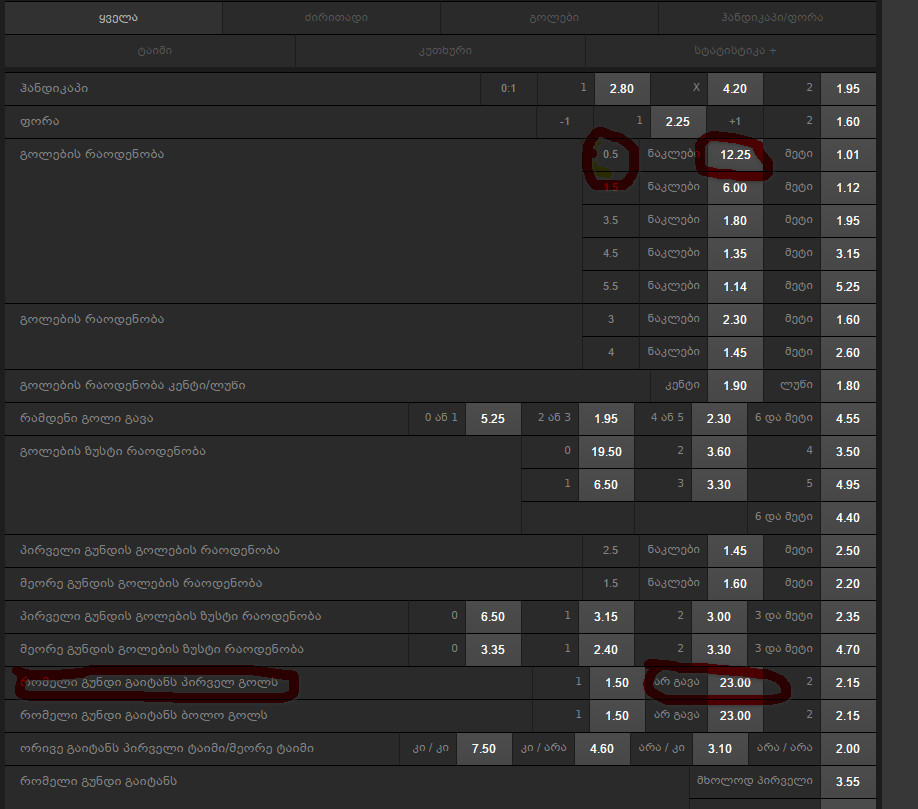
Task: Select exact goals 2 at 3.60
Action: point(719,451)
